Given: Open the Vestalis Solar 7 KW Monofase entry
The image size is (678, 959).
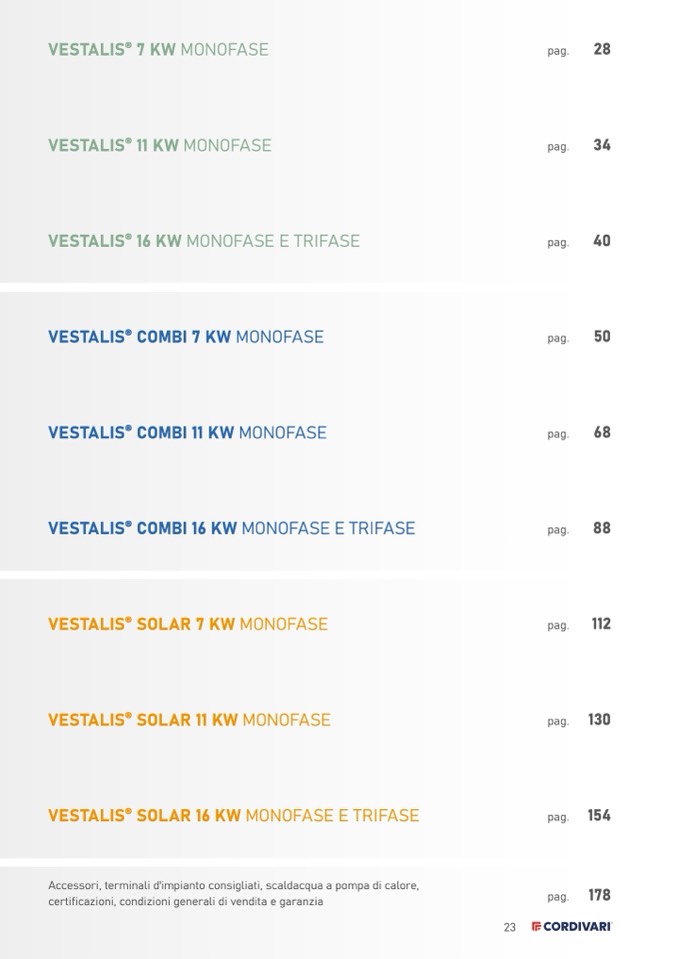Looking at the screenshot, I should (x=187, y=624).
